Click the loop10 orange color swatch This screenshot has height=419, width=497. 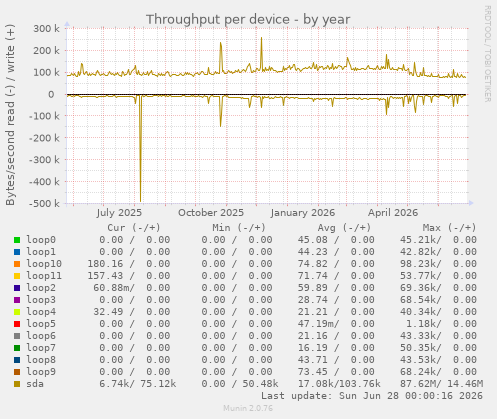[x=17, y=264]
